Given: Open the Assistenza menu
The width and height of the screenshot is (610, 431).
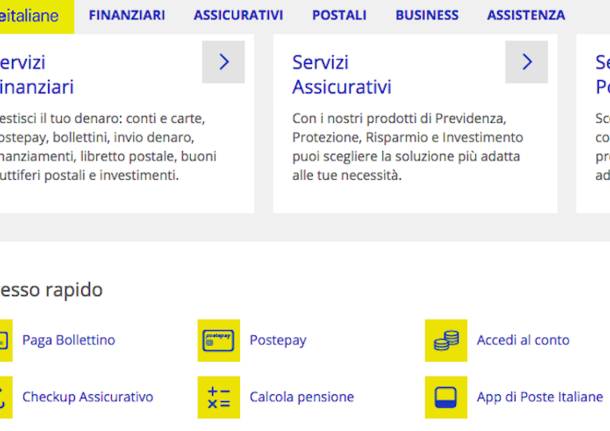Looking at the screenshot, I should click(x=526, y=15).
